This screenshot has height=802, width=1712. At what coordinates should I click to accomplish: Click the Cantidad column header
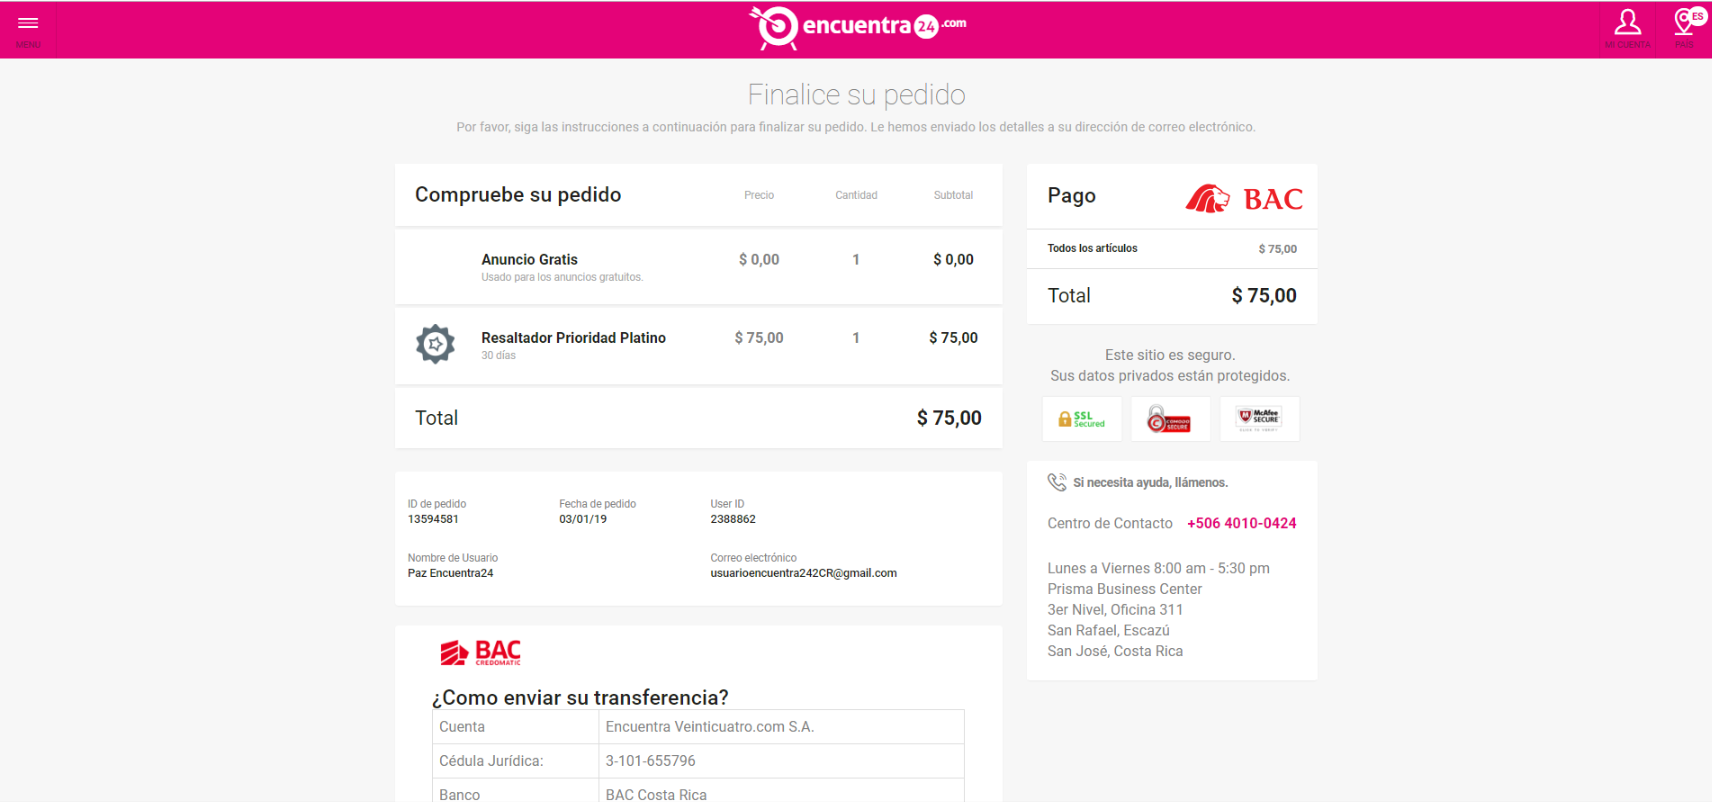[856, 195]
